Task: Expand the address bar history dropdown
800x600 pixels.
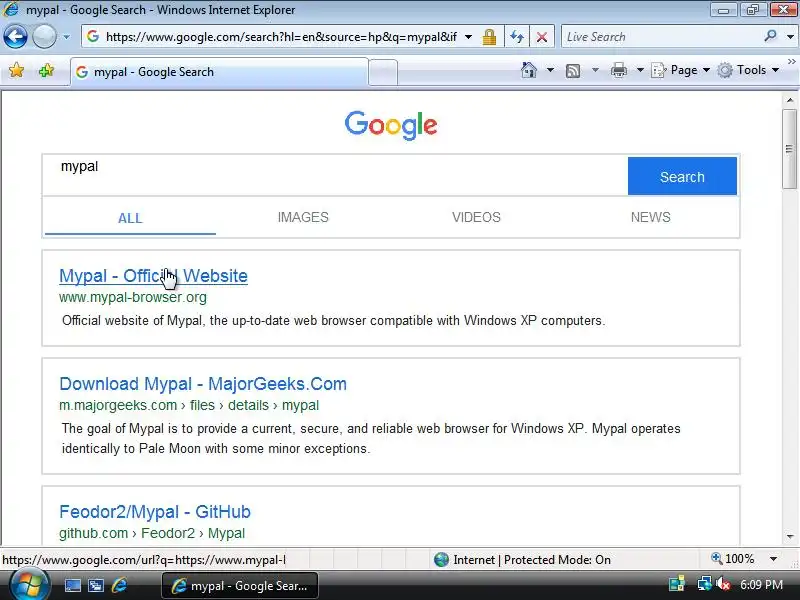Action: pyautogui.click(x=468, y=37)
